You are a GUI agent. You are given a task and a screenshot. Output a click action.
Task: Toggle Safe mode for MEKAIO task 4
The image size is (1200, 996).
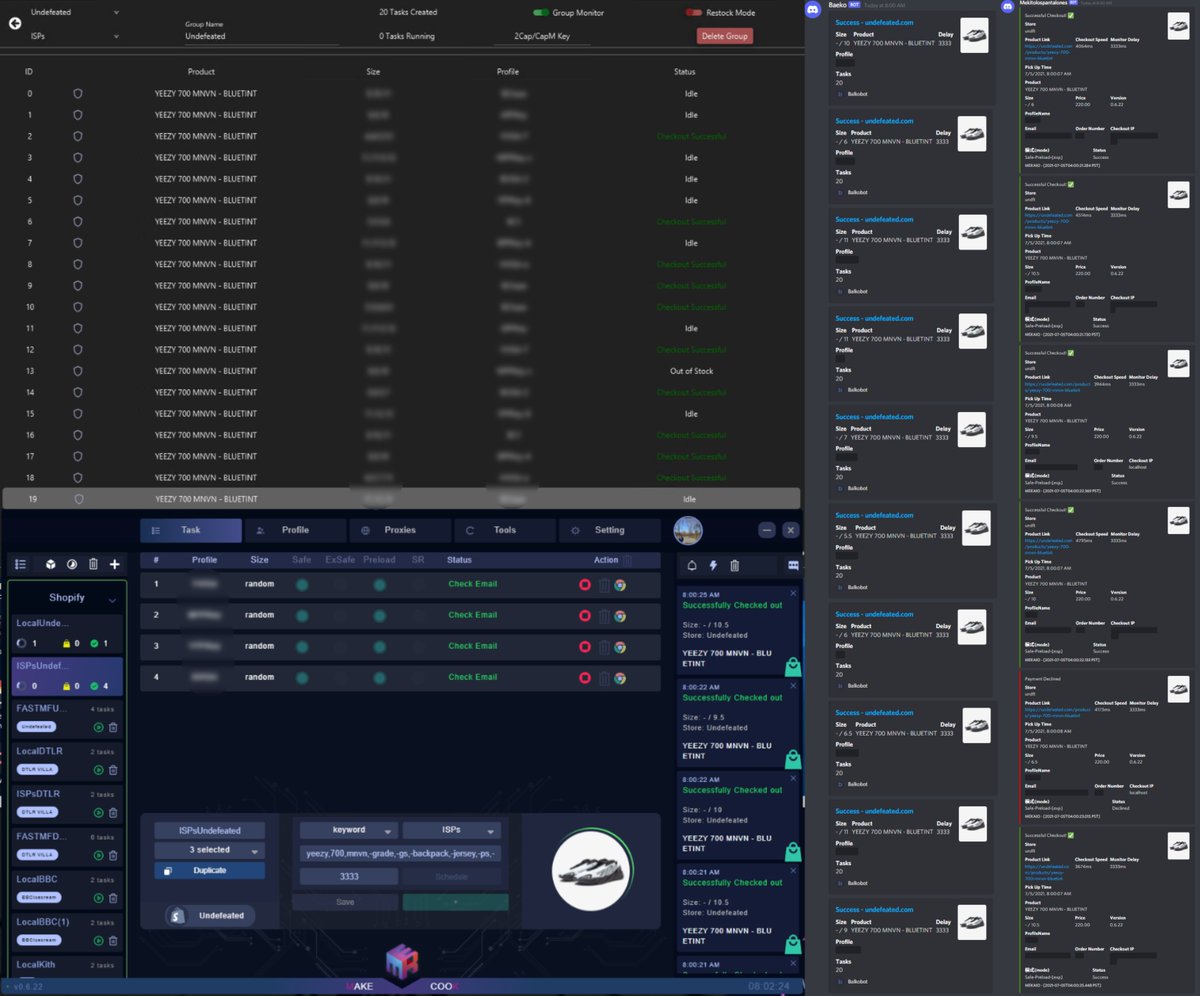(x=301, y=677)
